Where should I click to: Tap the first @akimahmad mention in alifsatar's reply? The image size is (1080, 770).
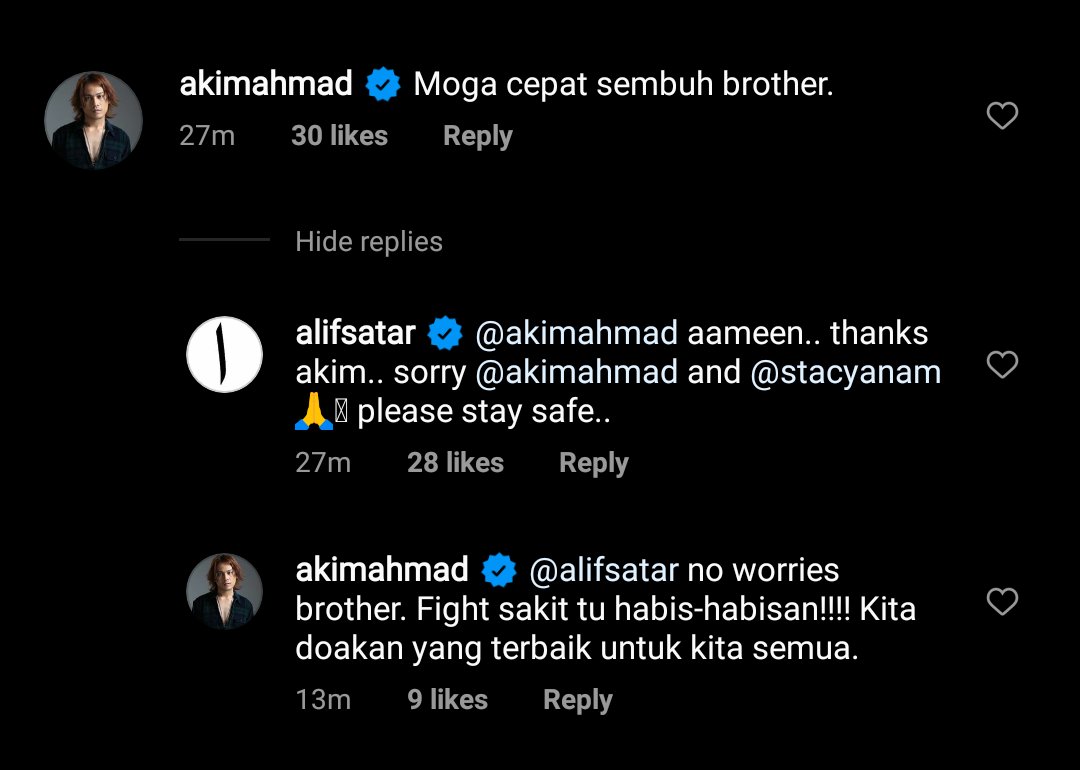pyautogui.click(x=577, y=333)
